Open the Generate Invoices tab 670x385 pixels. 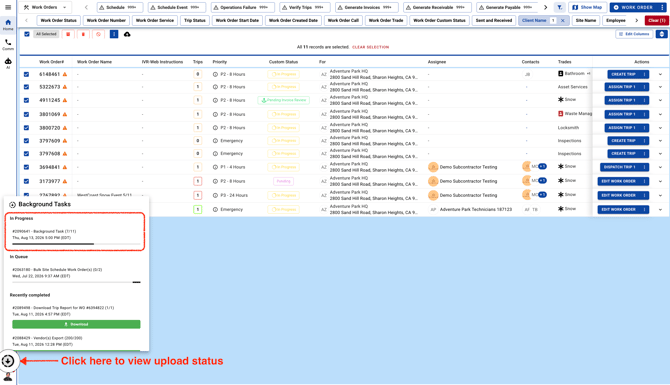click(x=367, y=7)
